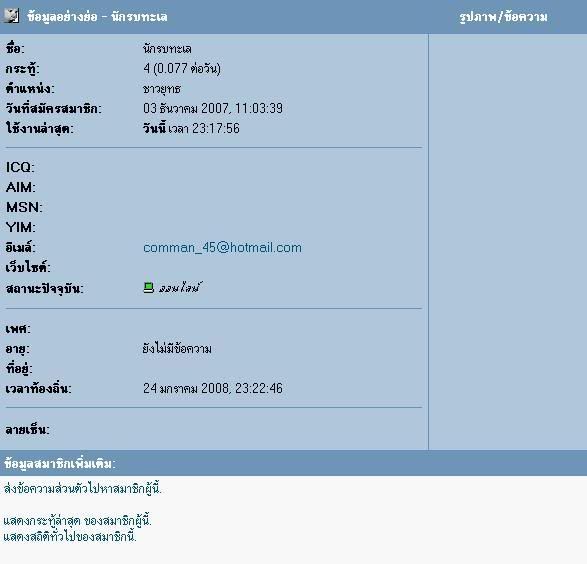Click the ลายเซ็น signature label
This screenshot has height=564, width=587.
point(27,429)
